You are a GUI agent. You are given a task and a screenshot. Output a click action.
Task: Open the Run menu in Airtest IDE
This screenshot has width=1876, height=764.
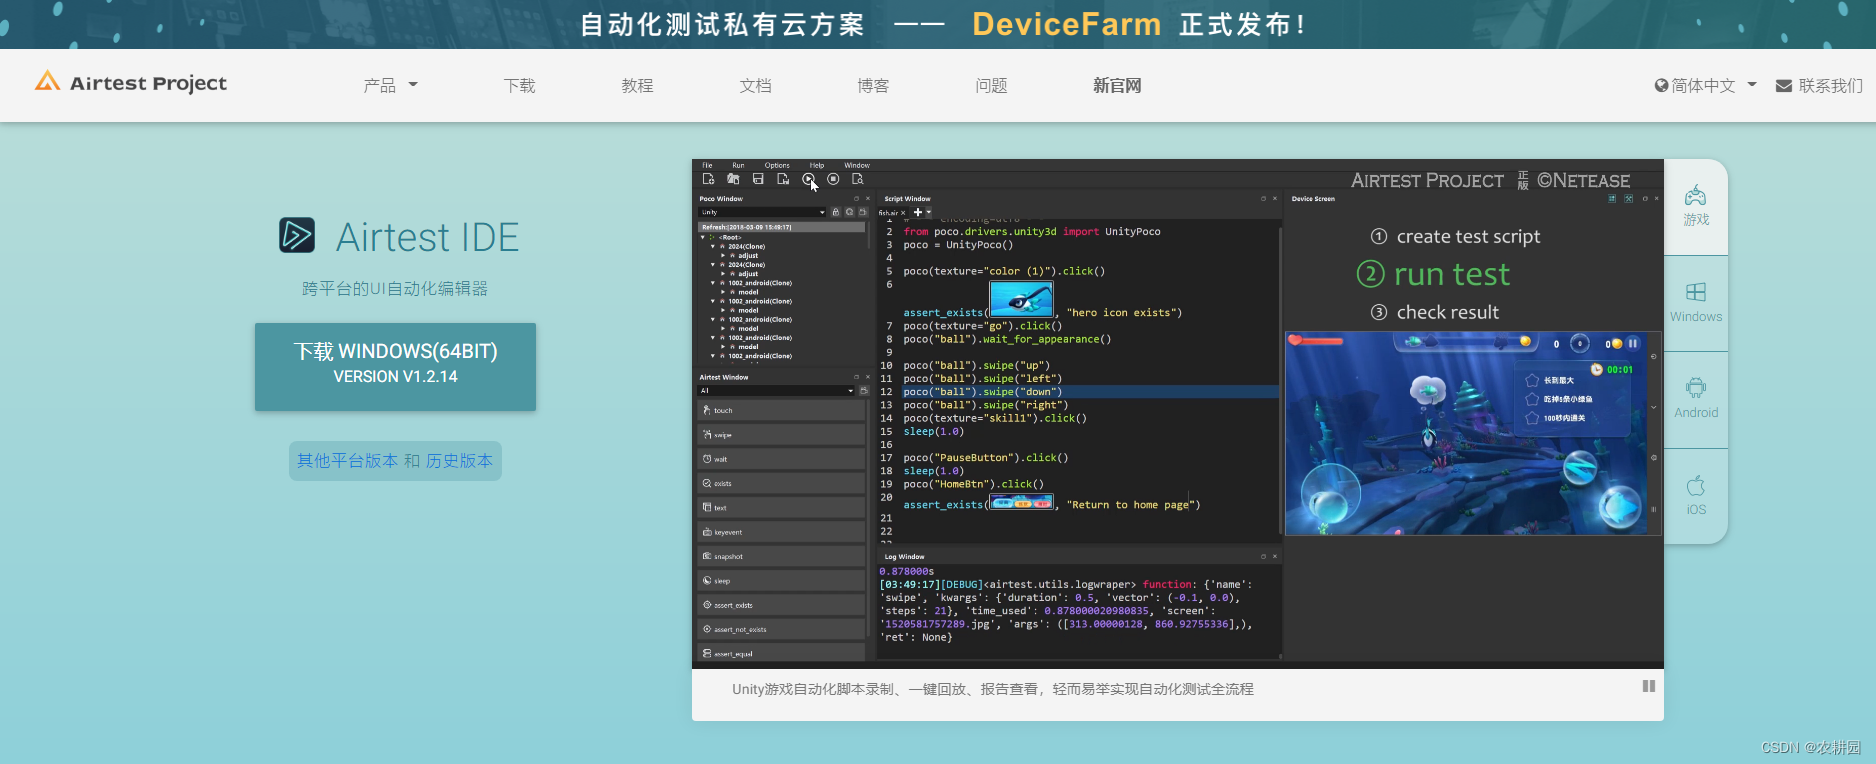[x=738, y=165]
